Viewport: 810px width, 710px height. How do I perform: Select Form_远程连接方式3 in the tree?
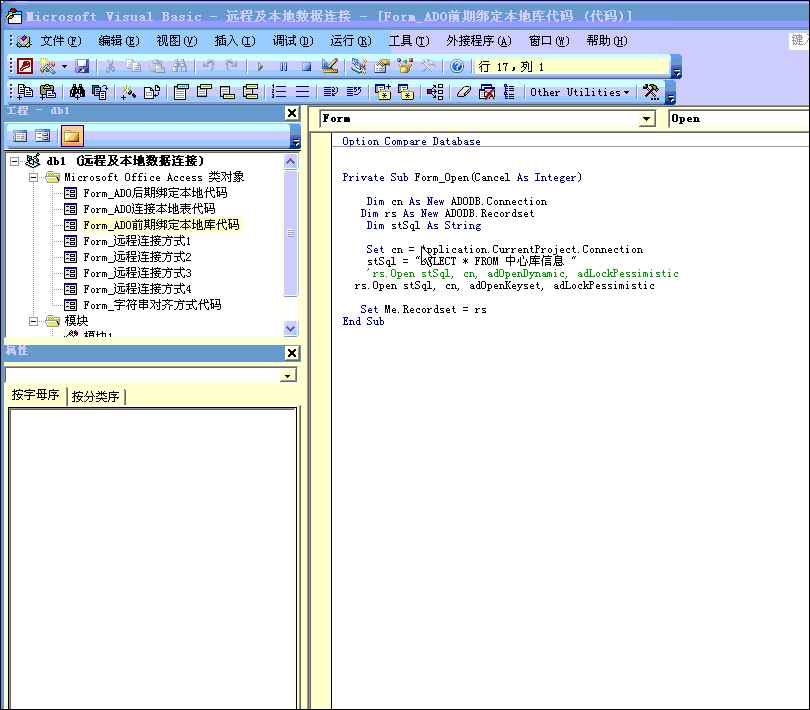[x=137, y=273]
